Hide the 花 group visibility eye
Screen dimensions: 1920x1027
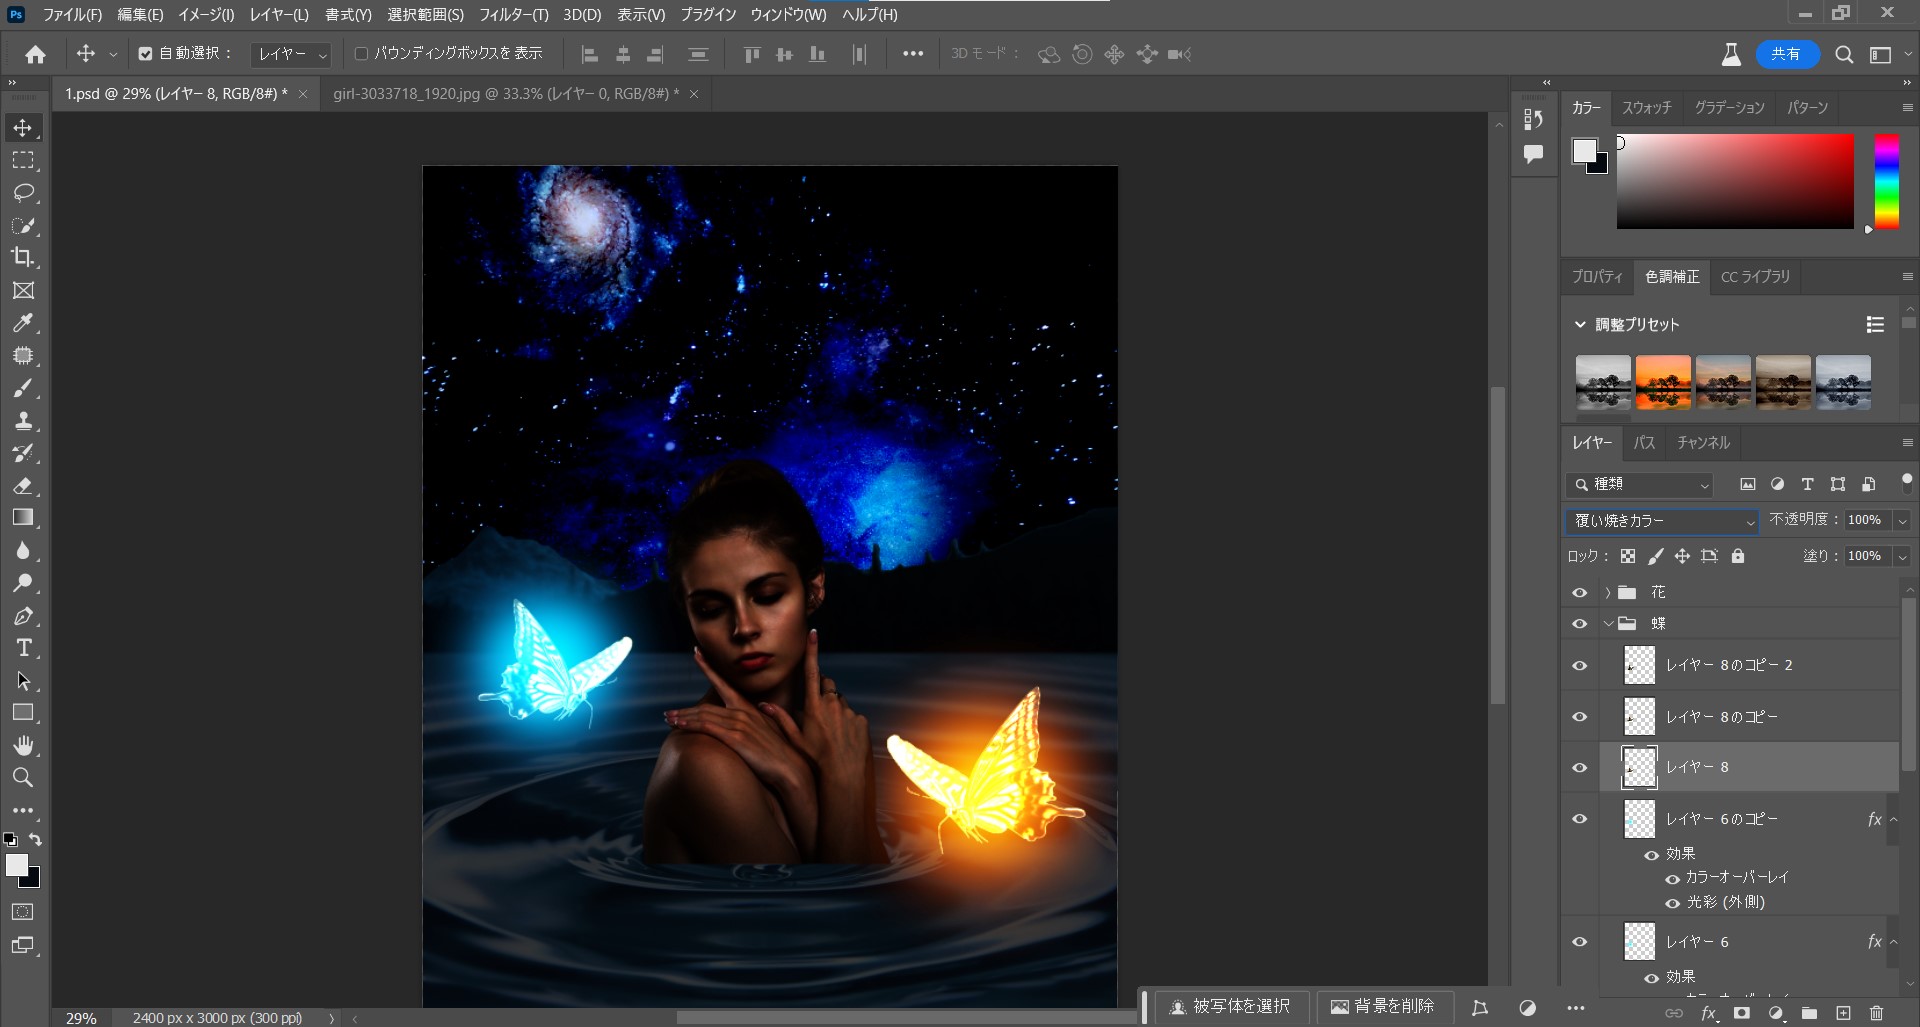[1579, 592]
